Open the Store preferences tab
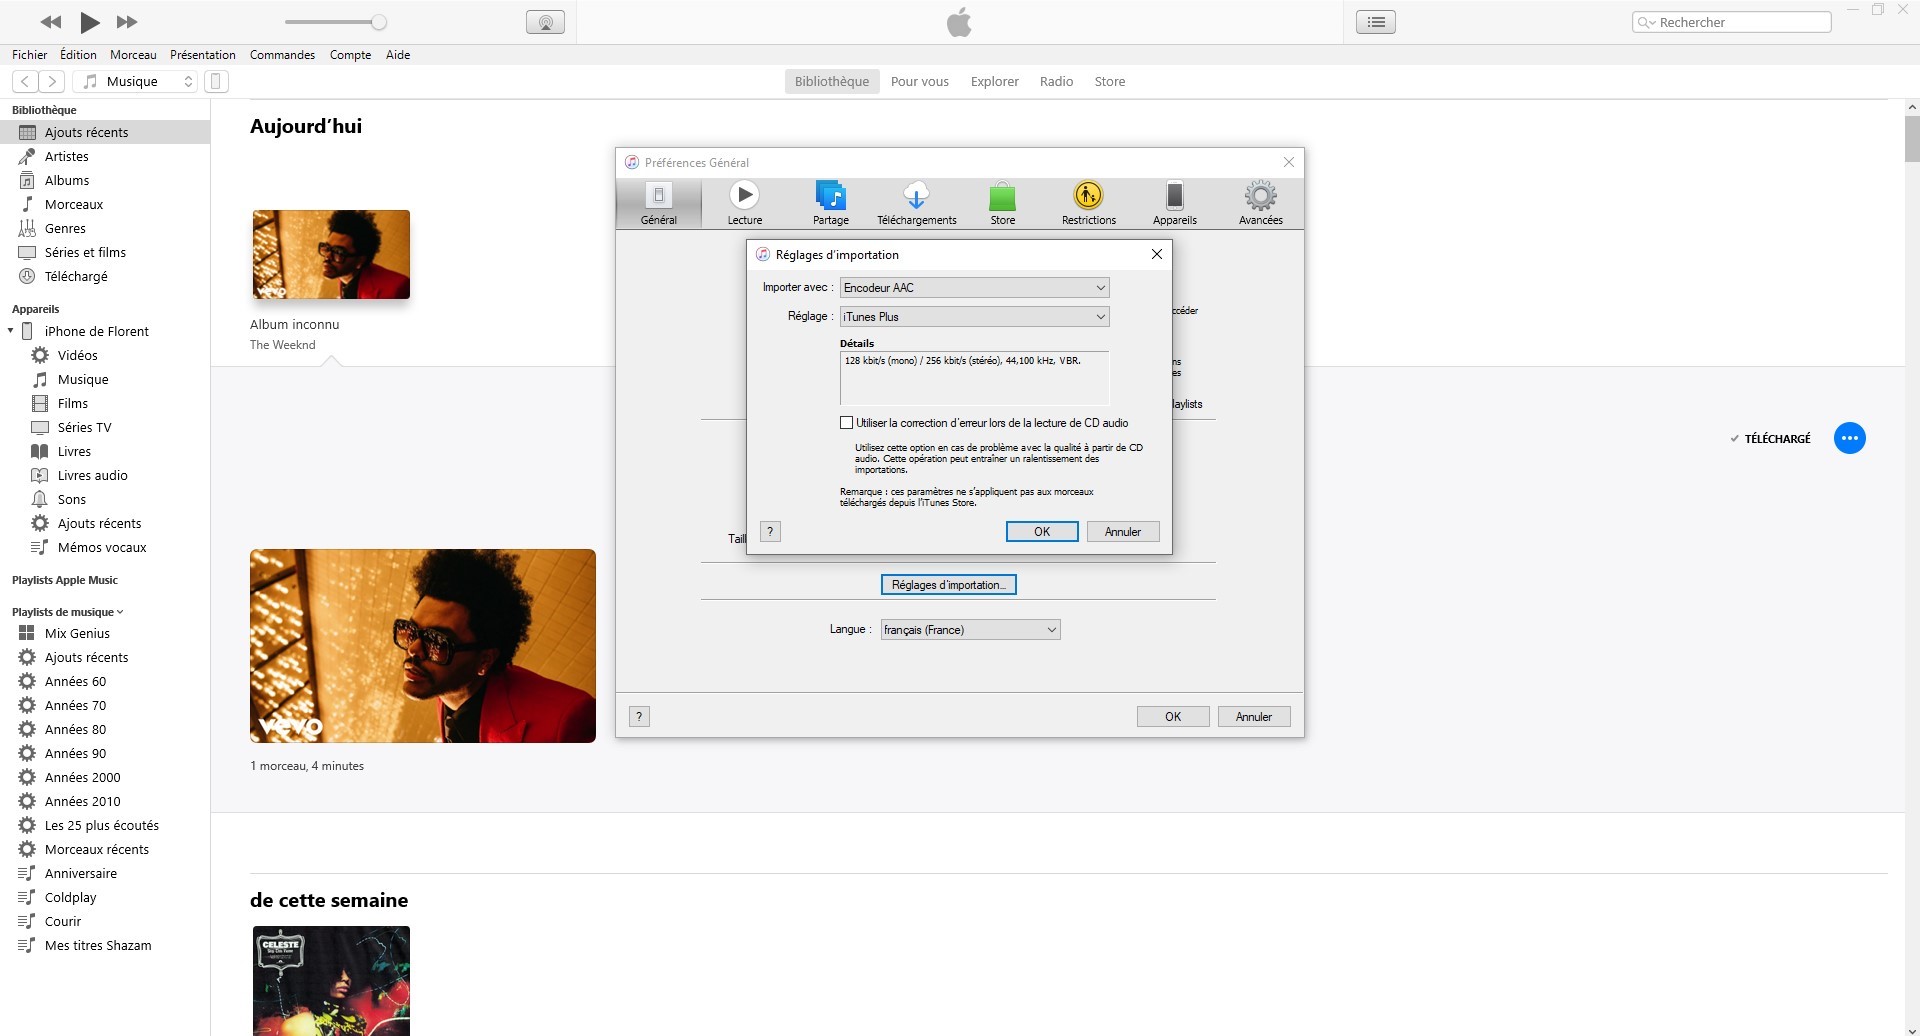Screen dimensions: 1920x1036 (1002, 203)
